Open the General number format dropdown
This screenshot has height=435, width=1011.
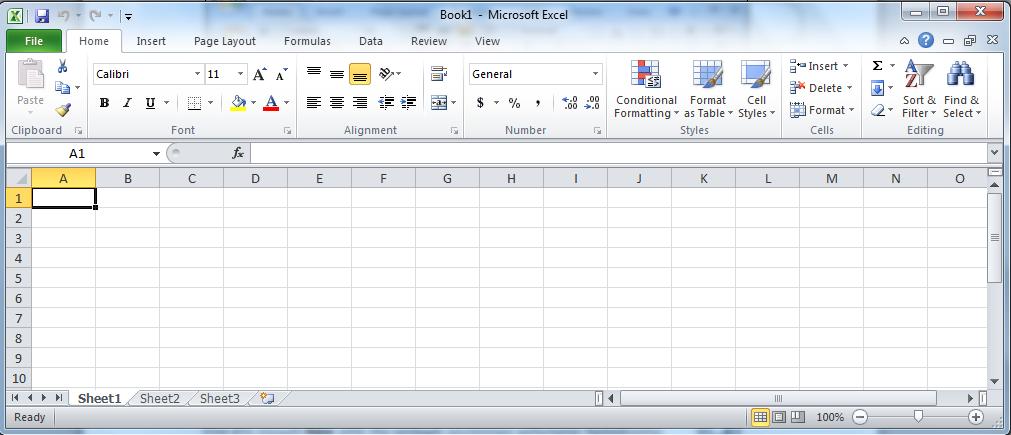coord(595,74)
